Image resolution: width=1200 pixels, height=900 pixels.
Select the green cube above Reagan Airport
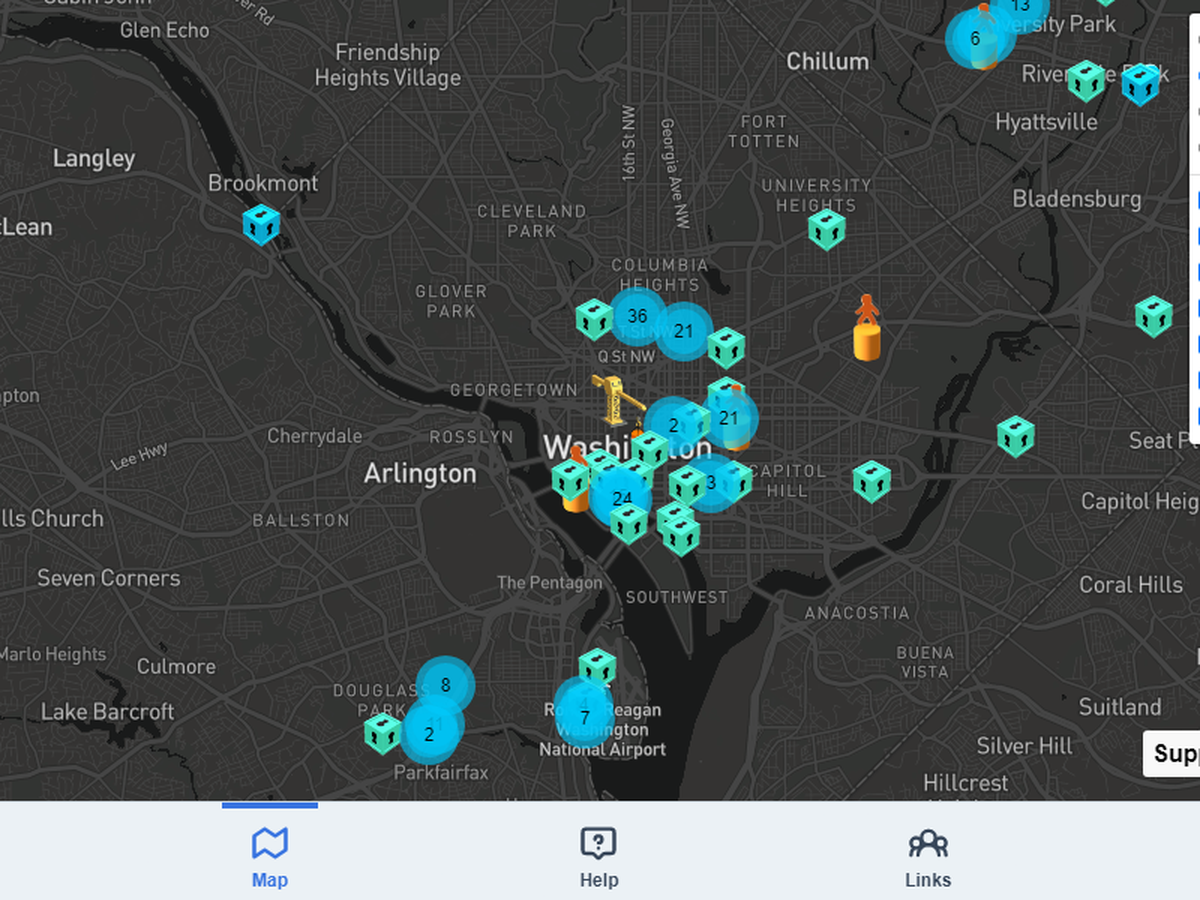pyautogui.click(x=597, y=668)
